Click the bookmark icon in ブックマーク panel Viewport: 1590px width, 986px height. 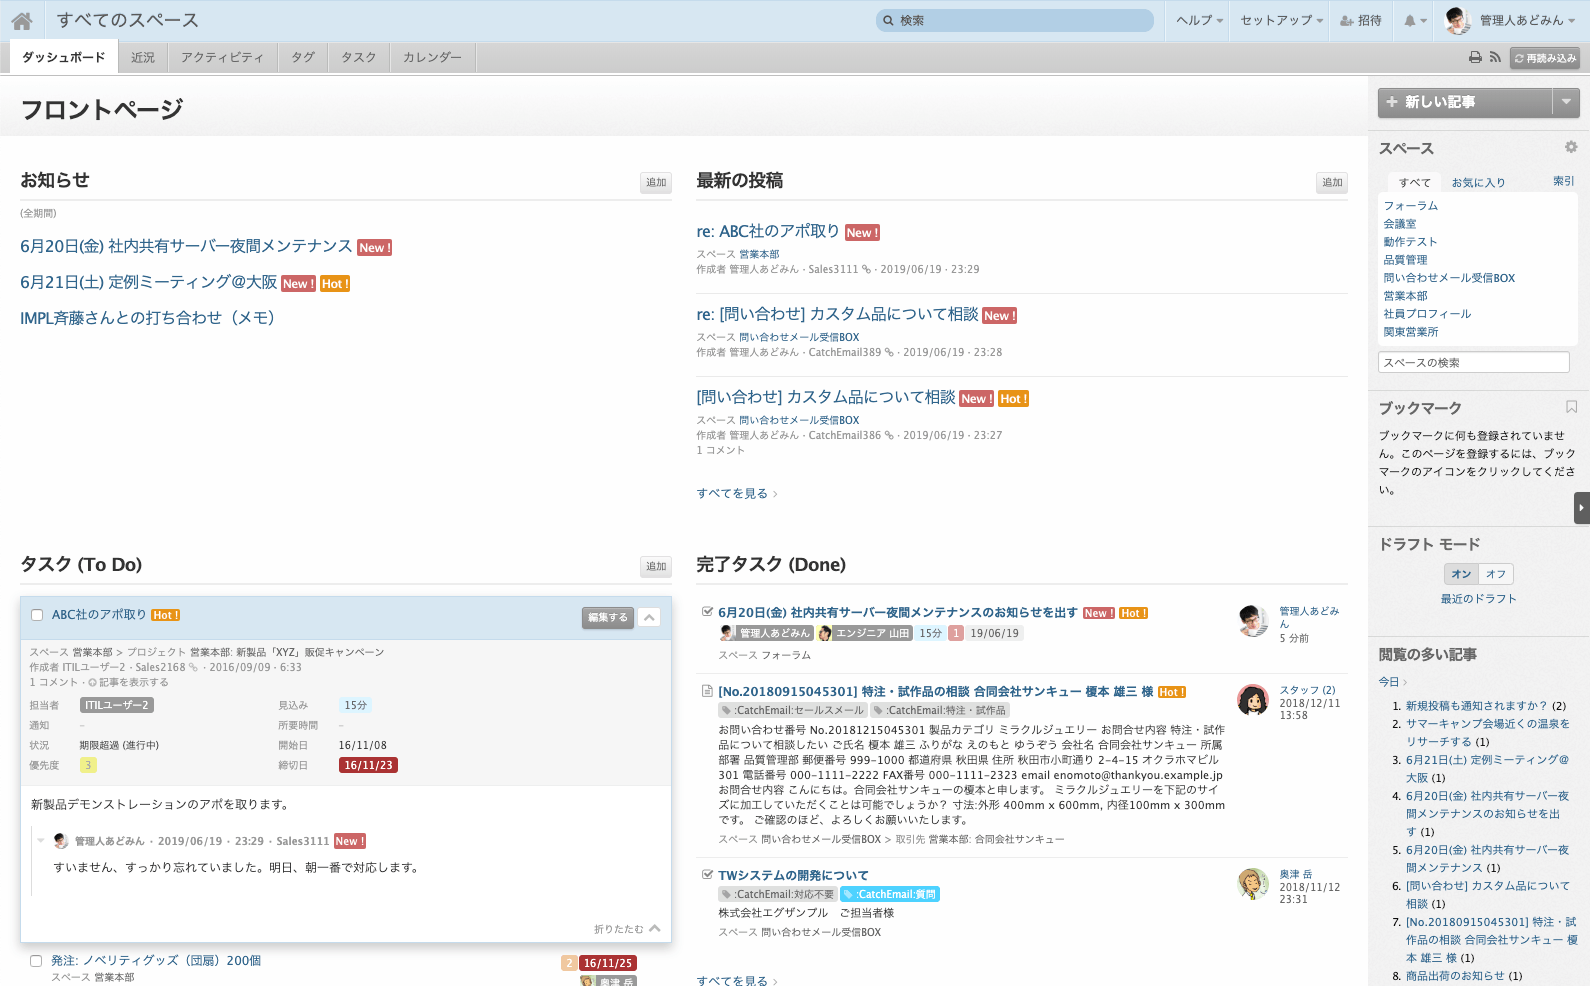pyautogui.click(x=1571, y=407)
